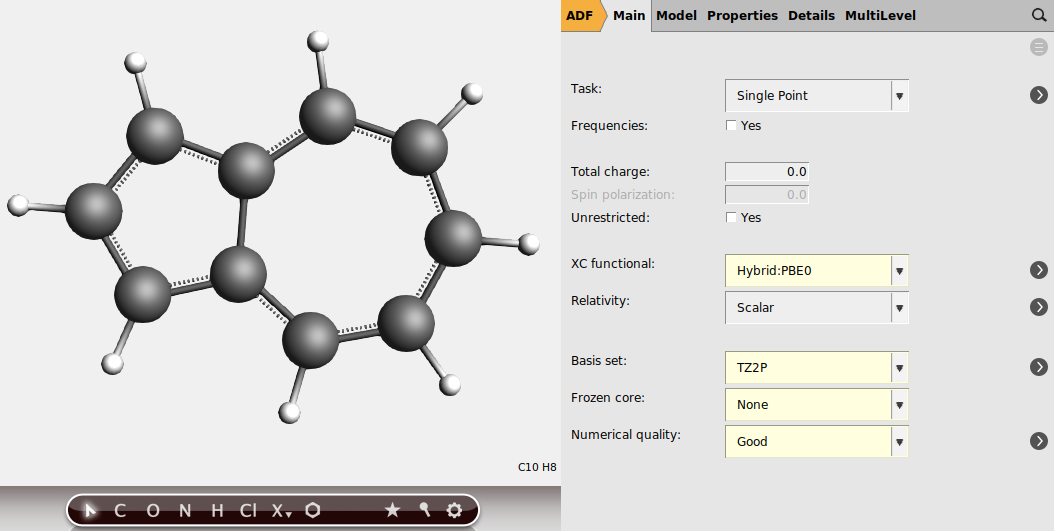Switch to the Properties tab
The image size is (1054, 531).
pos(742,16)
